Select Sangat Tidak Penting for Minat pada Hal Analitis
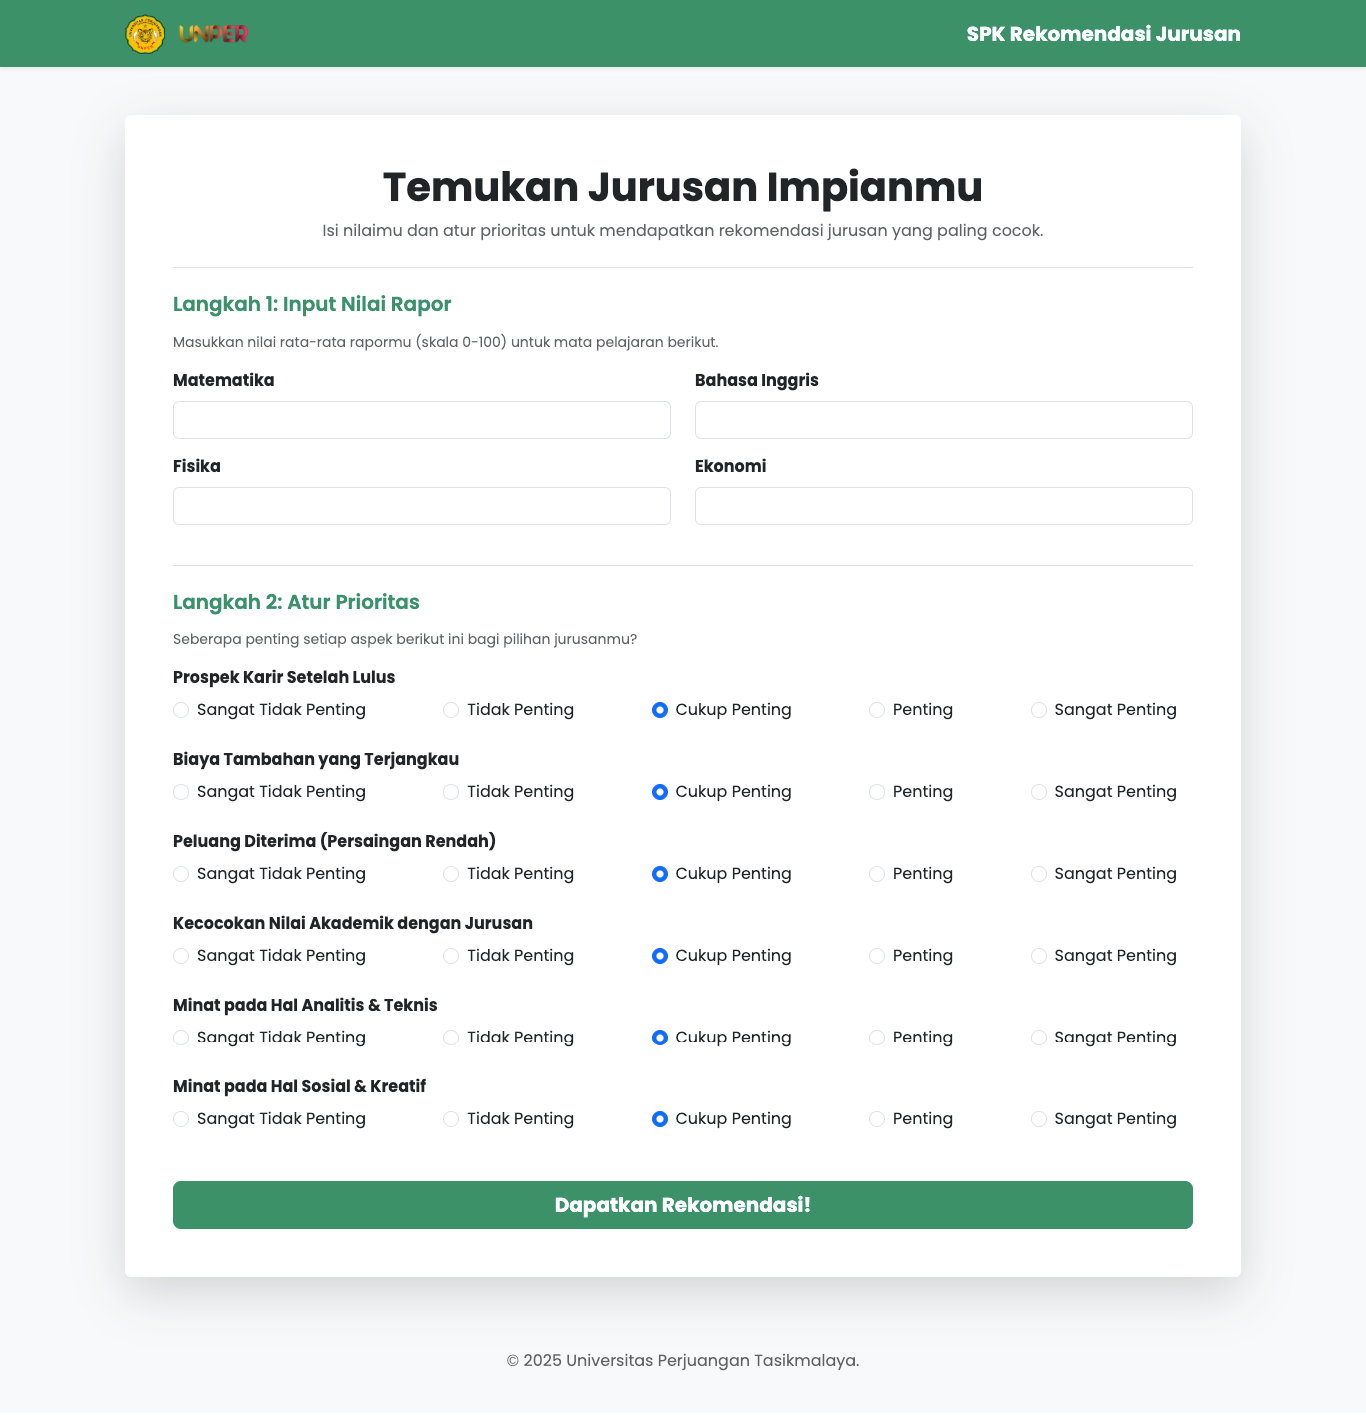 click(x=180, y=1037)
